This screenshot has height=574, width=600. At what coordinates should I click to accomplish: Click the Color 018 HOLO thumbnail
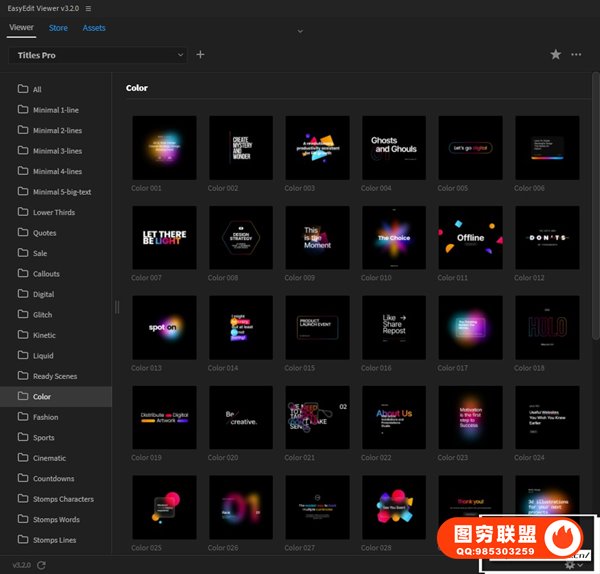(547, 328)
